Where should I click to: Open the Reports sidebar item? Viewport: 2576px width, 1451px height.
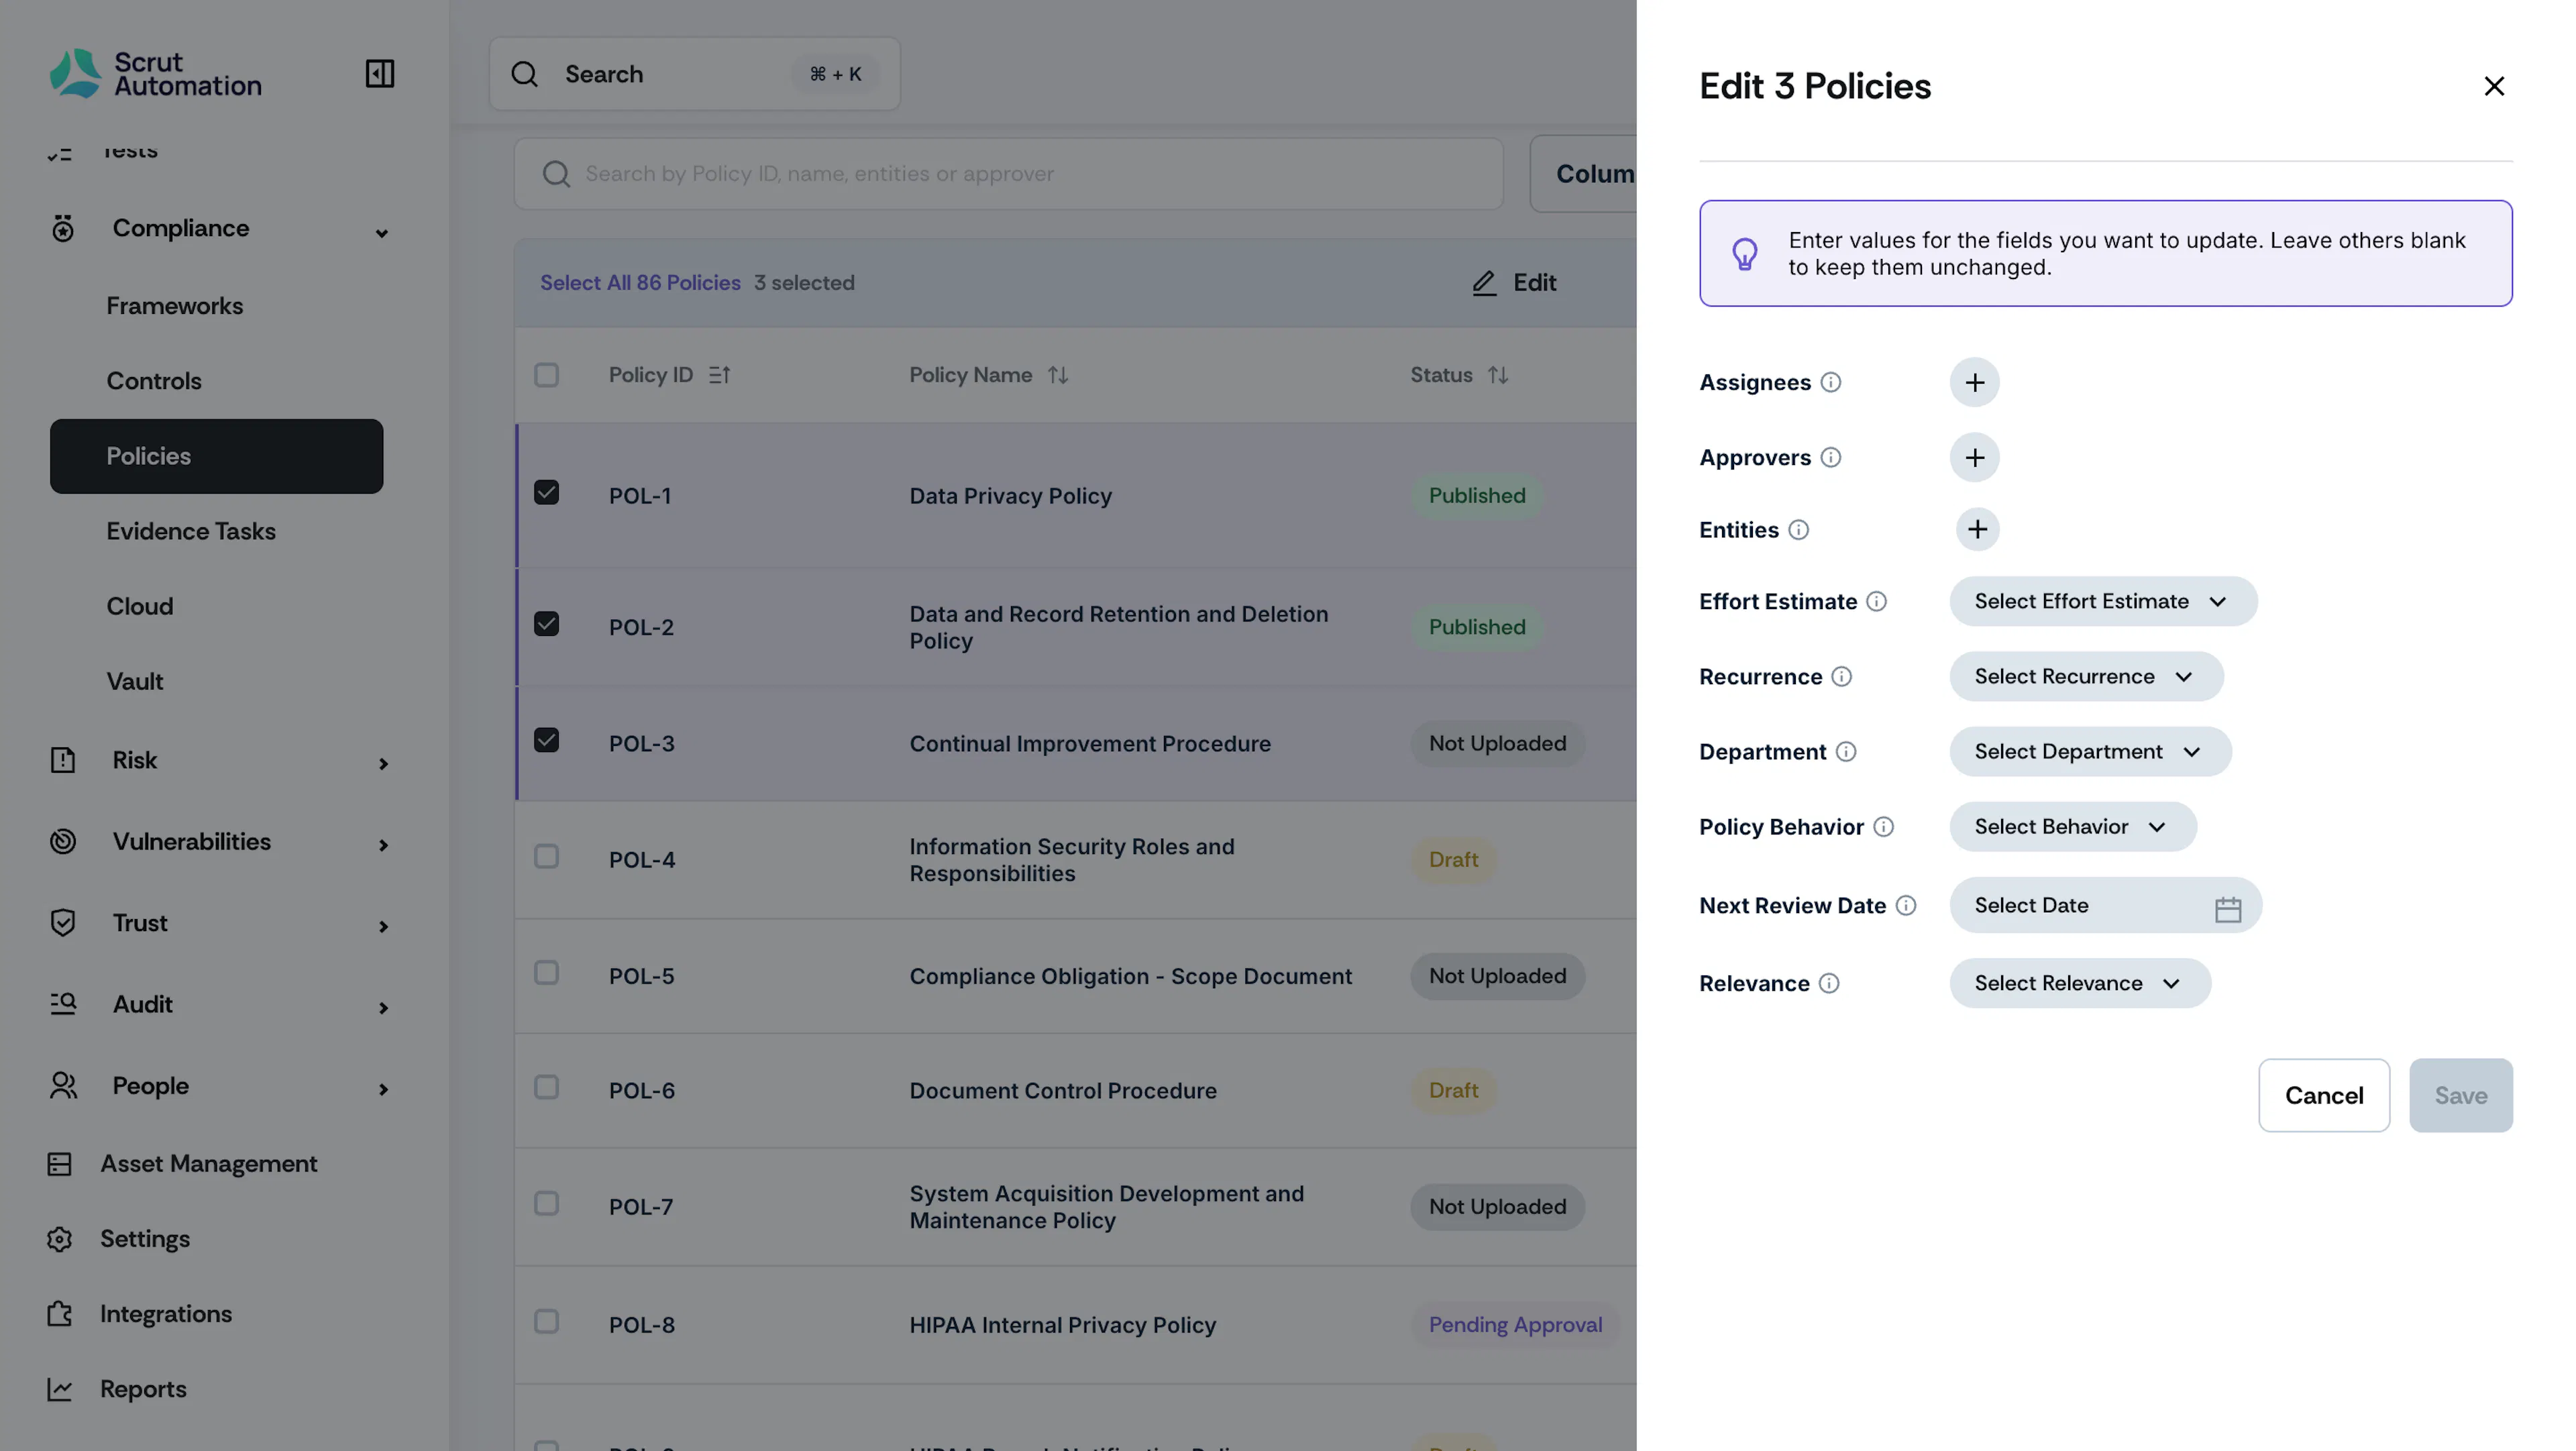click(x=143, y=1389)
